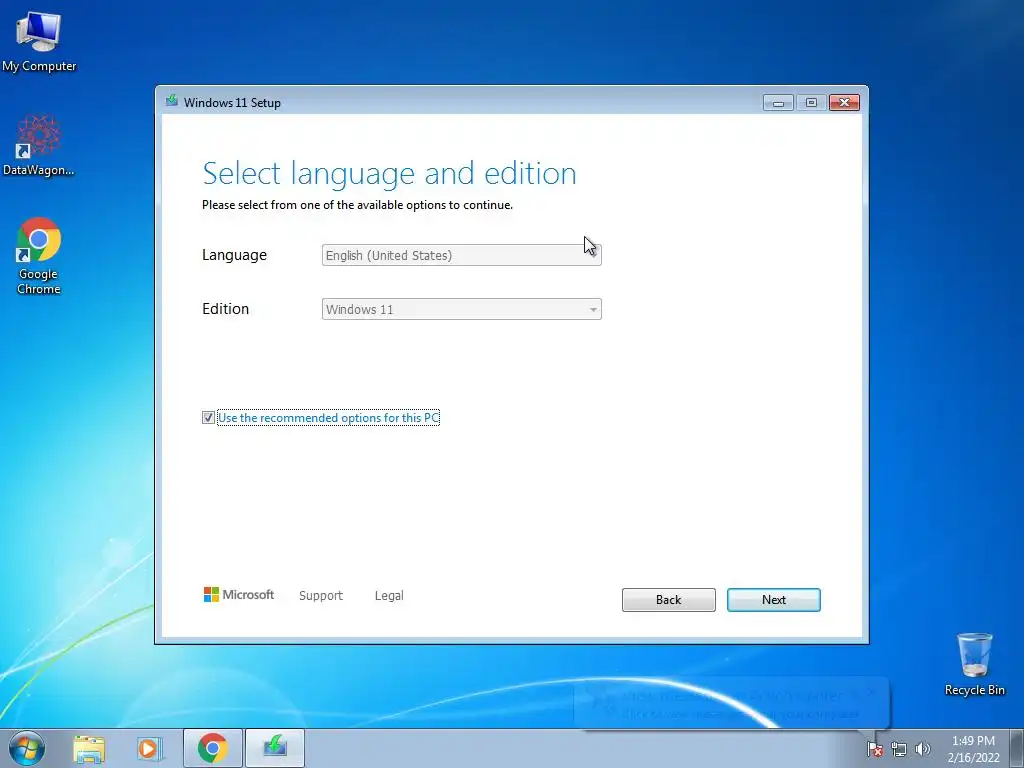Click the 'Use the recommended options' label
This screenshot has width=1024, height=768.
(x=328, y=418)
